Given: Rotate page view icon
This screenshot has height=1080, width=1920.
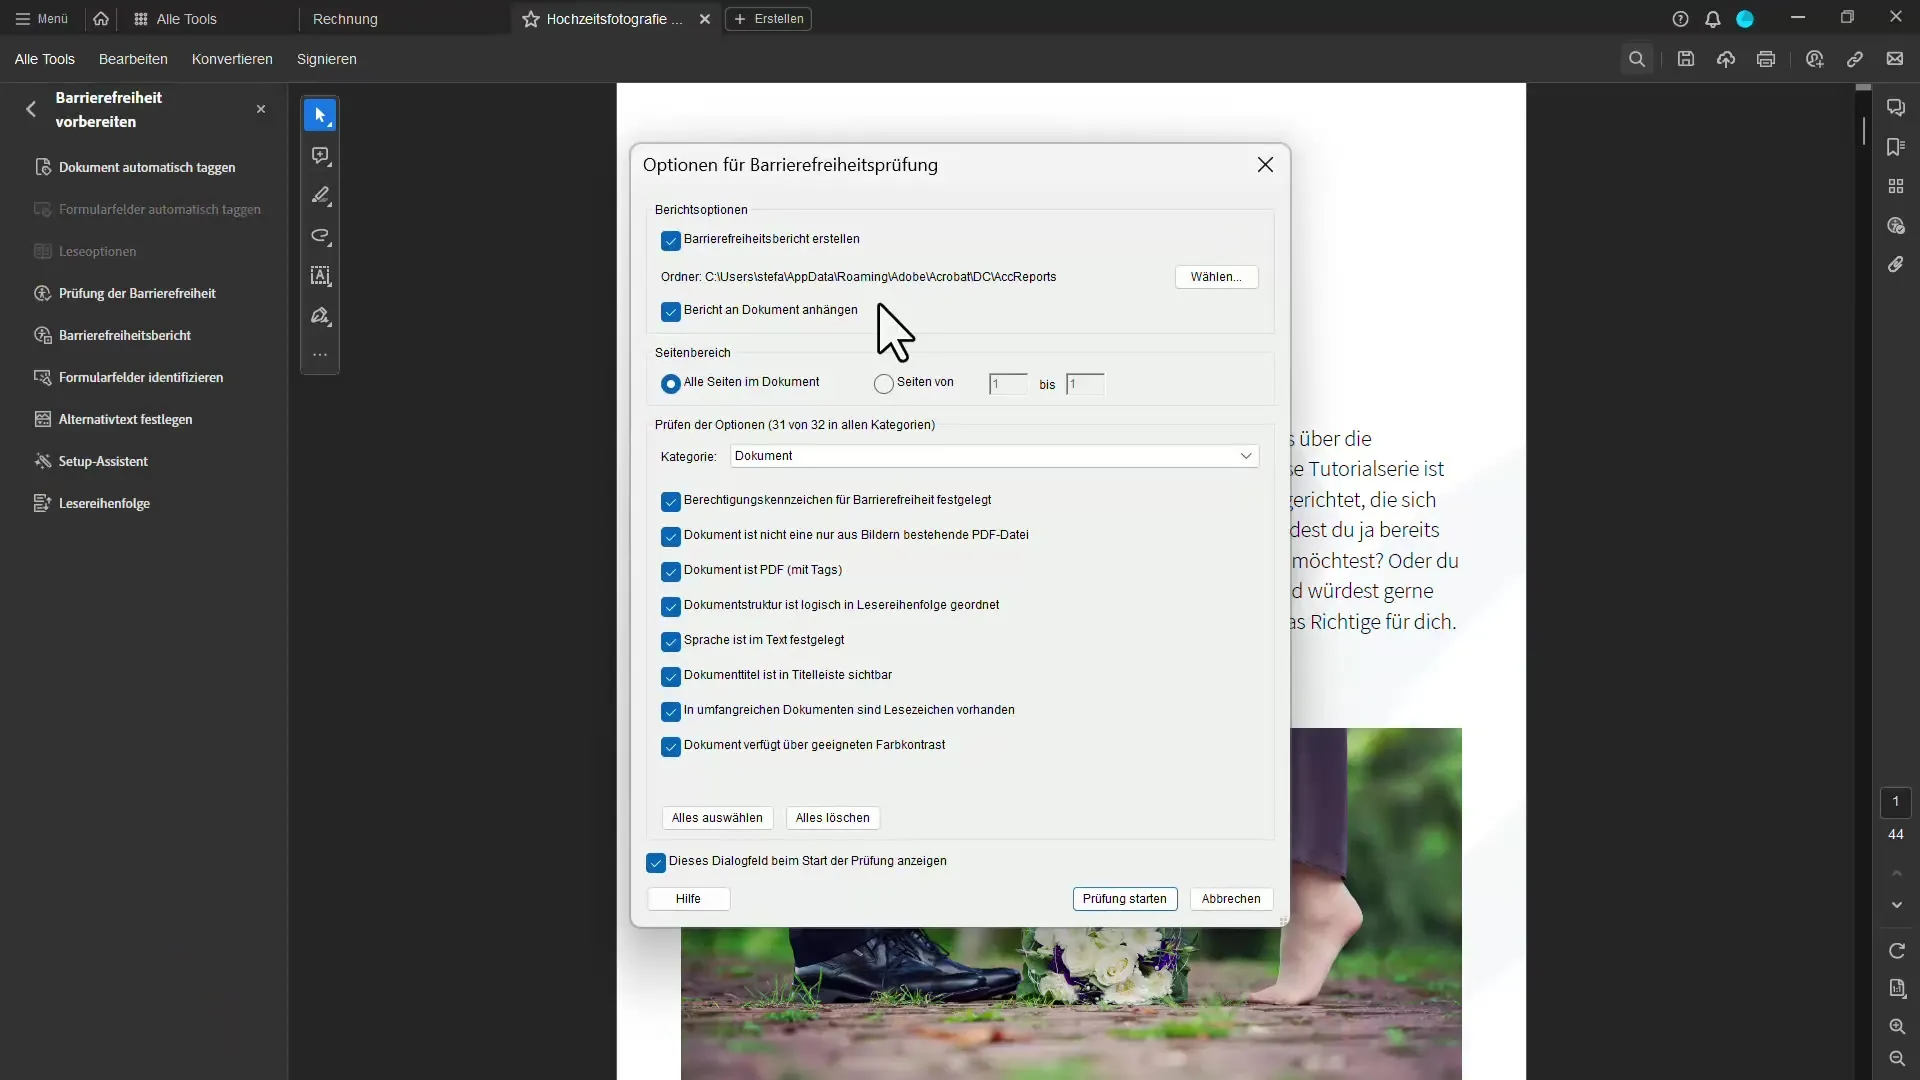Looking at the screenshot, I should (x=1897, y=951).
